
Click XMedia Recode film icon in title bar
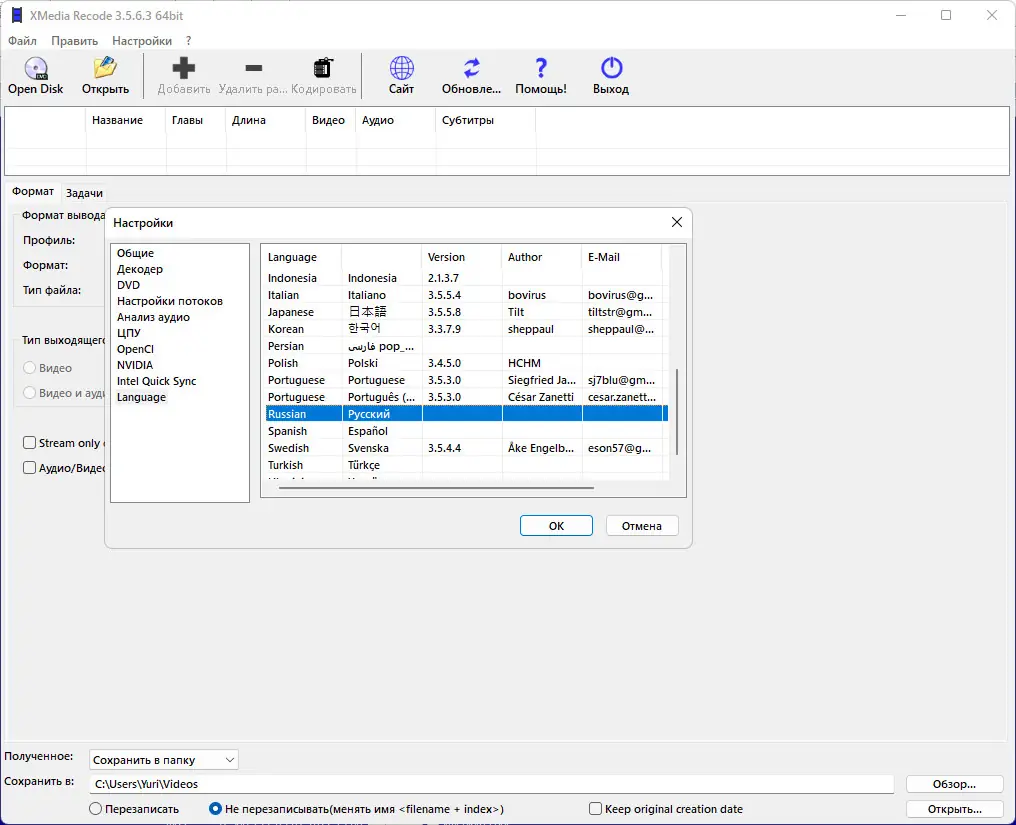(17, 15)
